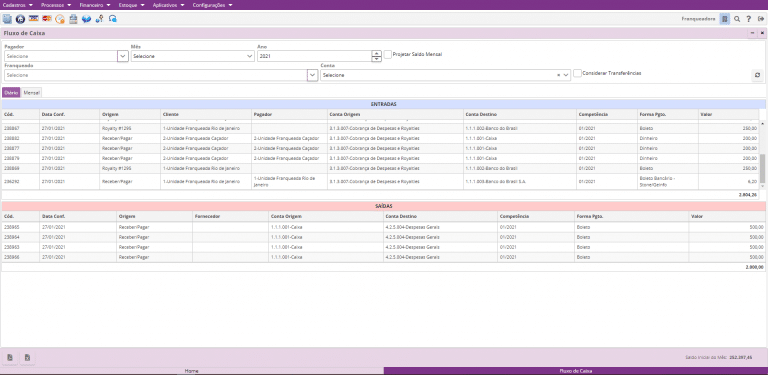Screen dimensions: 768x375
Task: Open the Financeiro menu
Action: pos(95,5)
